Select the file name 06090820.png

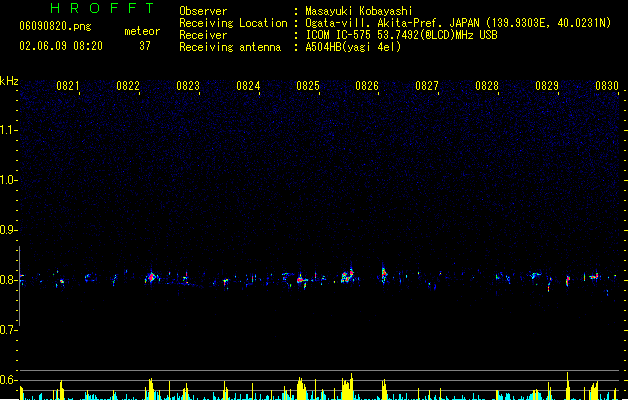55,26
